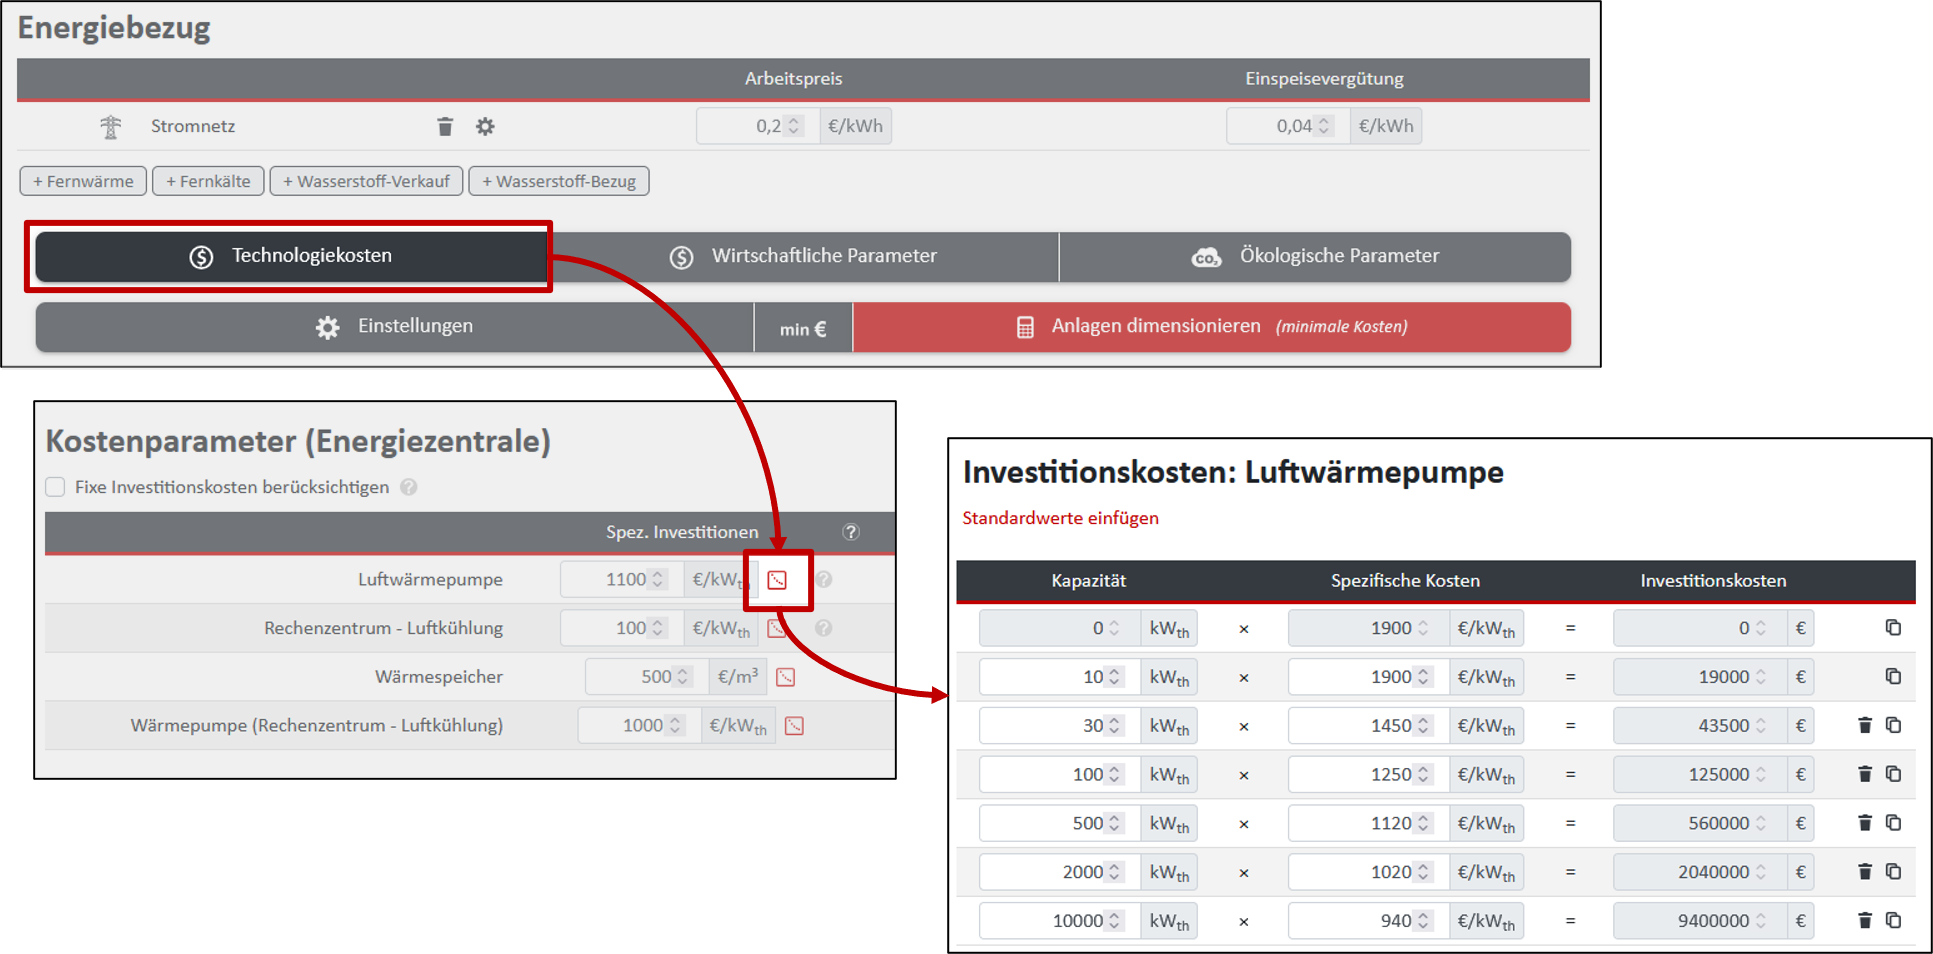Enable Fixe Investitionskosten berücksichtigen checkbox
Image resolution: width=1933 pixels, height=954 pixels.
click(x=55, y=487)
